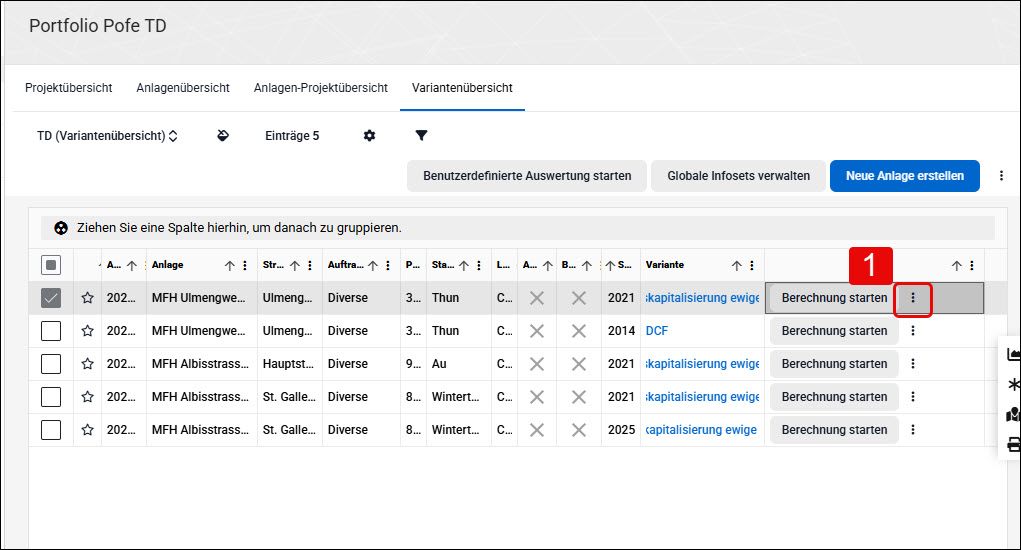1021x550 pixels.
Task: Sort by Anlage column arrow
Action: tap(230, 266)
